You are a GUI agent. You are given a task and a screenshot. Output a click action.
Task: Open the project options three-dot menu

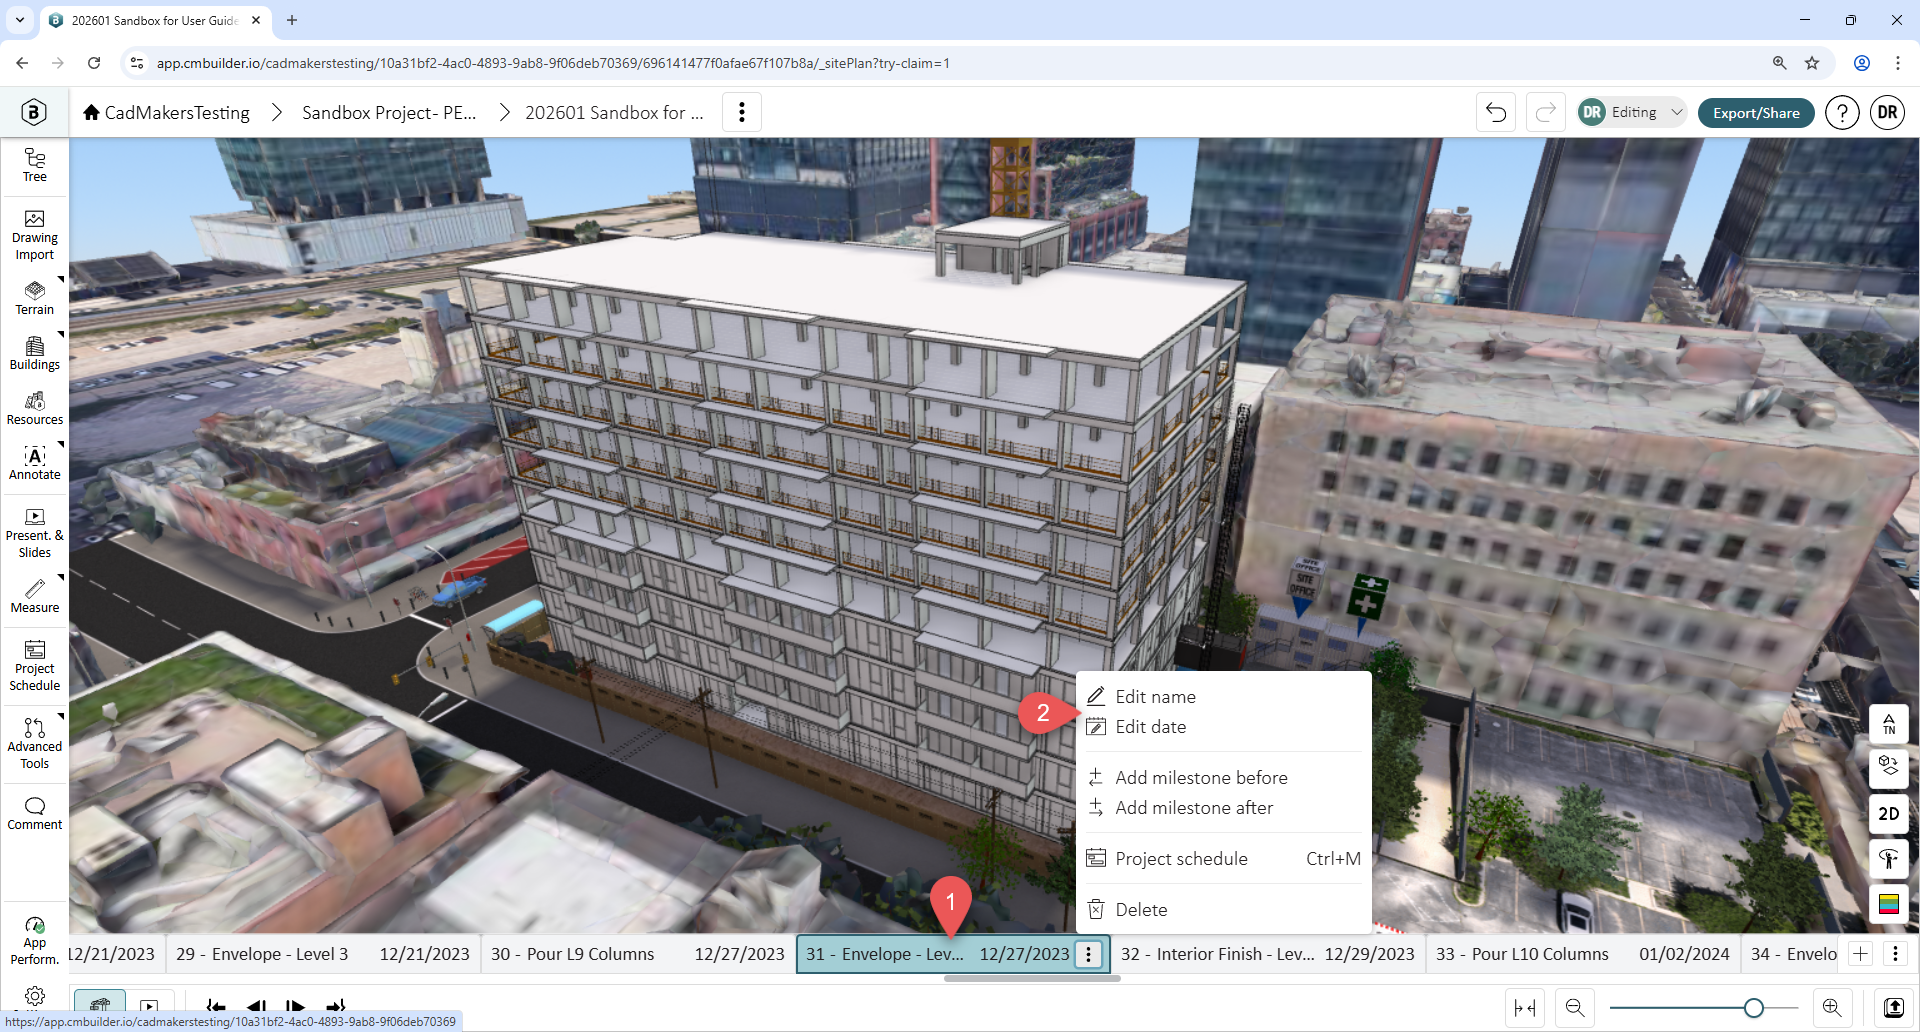tap(741, 112)
